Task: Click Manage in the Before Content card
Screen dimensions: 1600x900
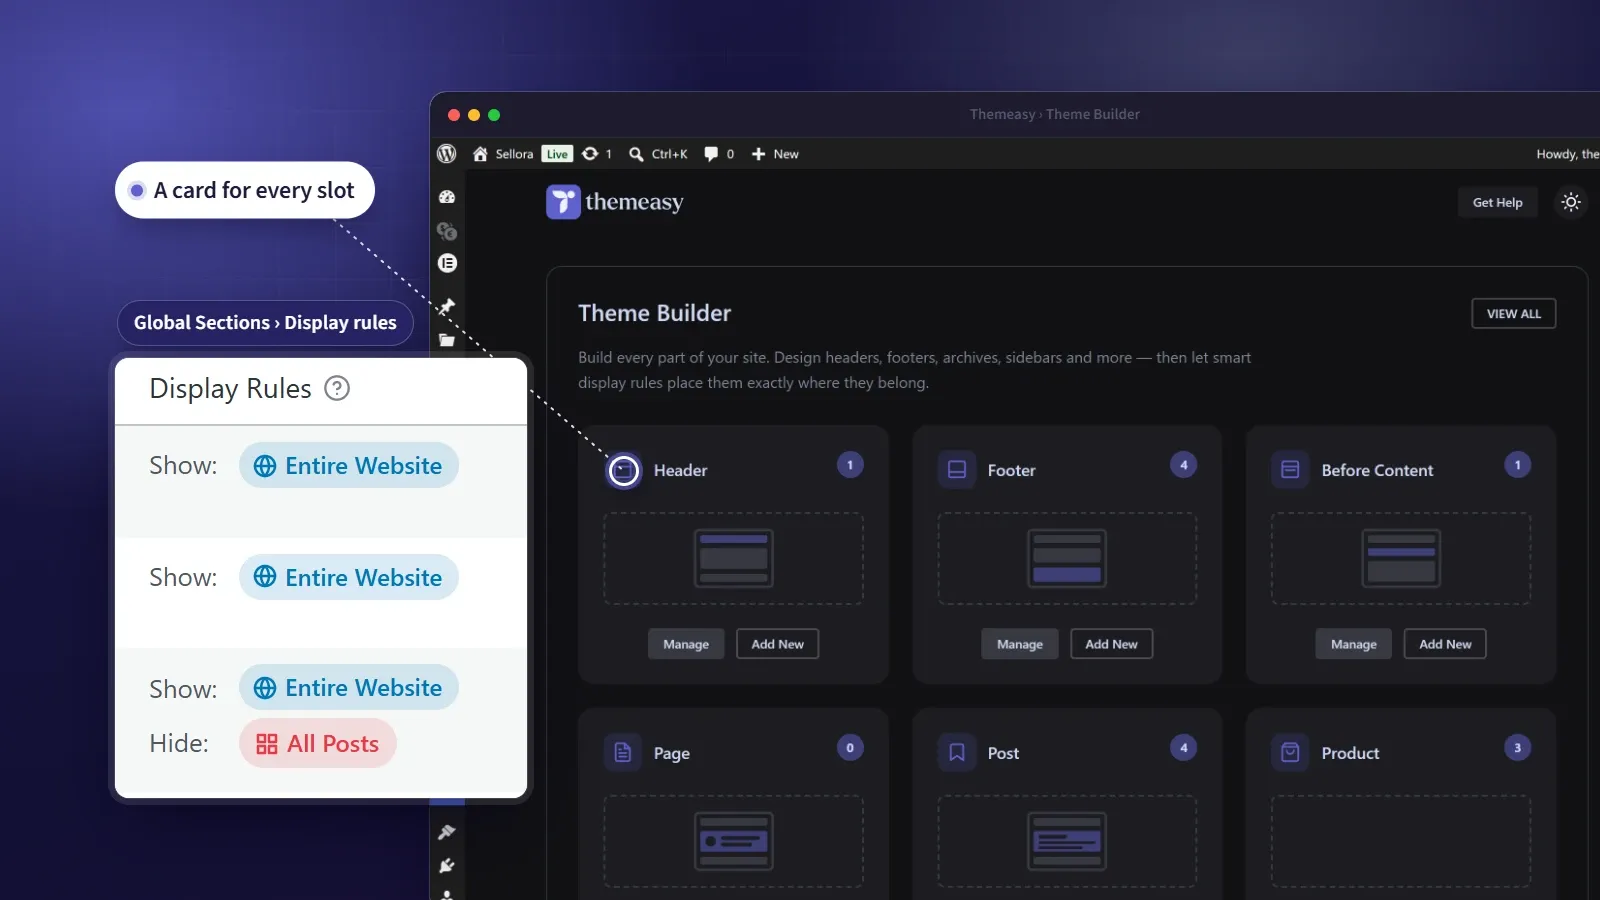Action: click(x=1353, y=644)
